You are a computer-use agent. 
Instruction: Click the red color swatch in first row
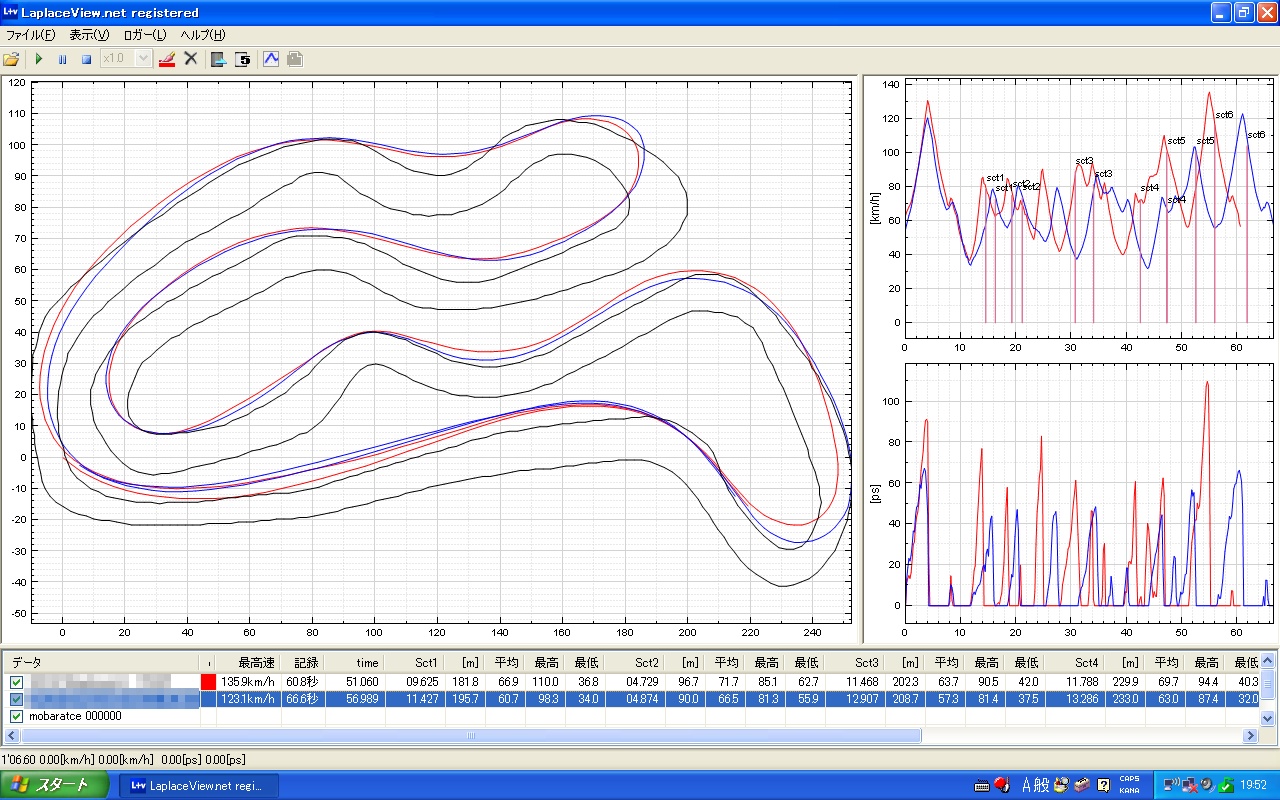[208, 682]
